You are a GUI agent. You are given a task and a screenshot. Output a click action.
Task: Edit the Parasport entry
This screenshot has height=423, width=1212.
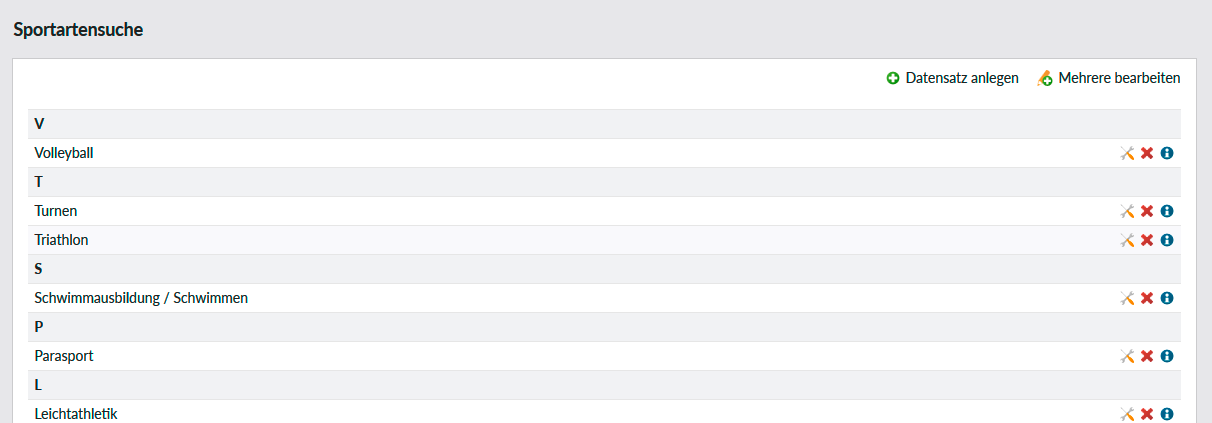(x=1127, y=356)
